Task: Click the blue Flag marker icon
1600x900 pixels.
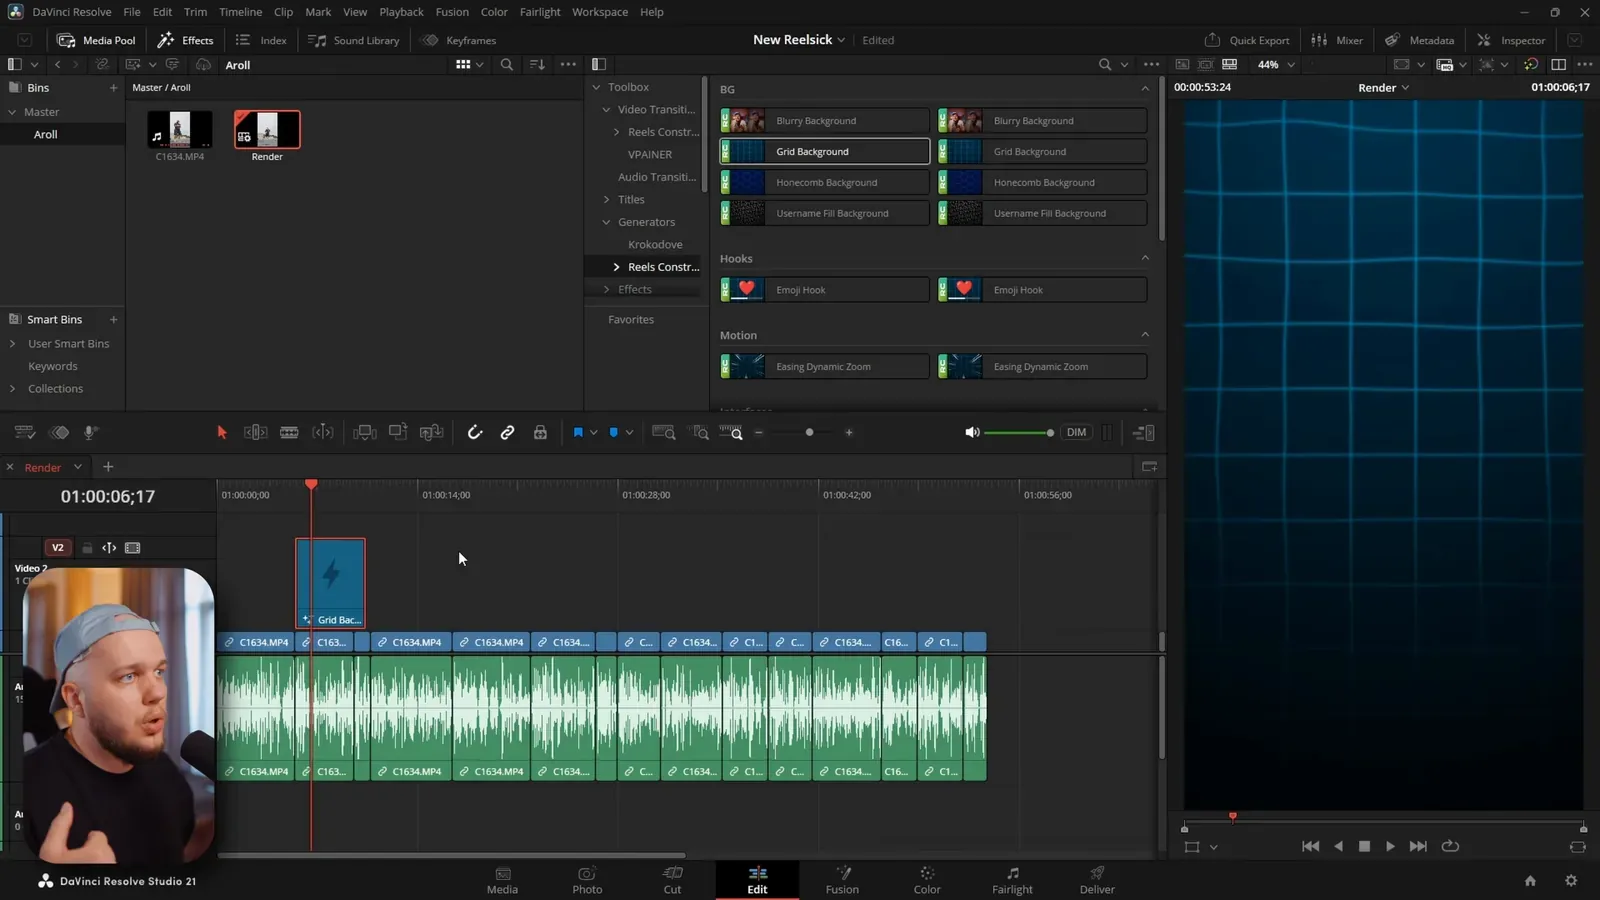Action: pyautogui.click(x=578, y=432)
